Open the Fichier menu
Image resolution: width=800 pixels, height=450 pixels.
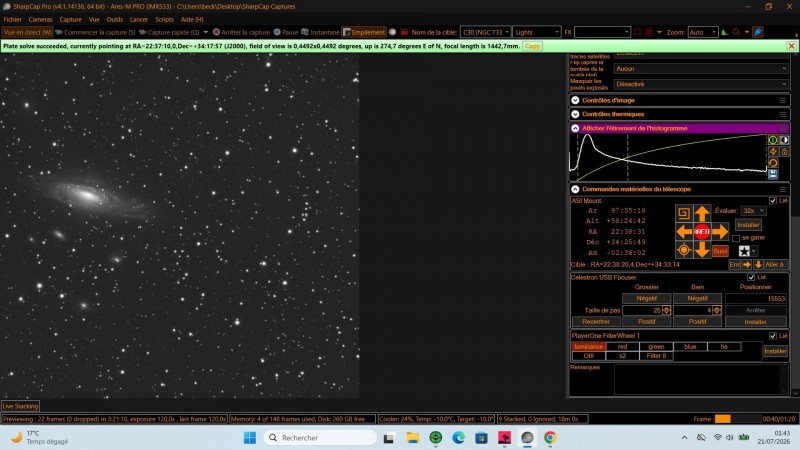tap(12, 19)
